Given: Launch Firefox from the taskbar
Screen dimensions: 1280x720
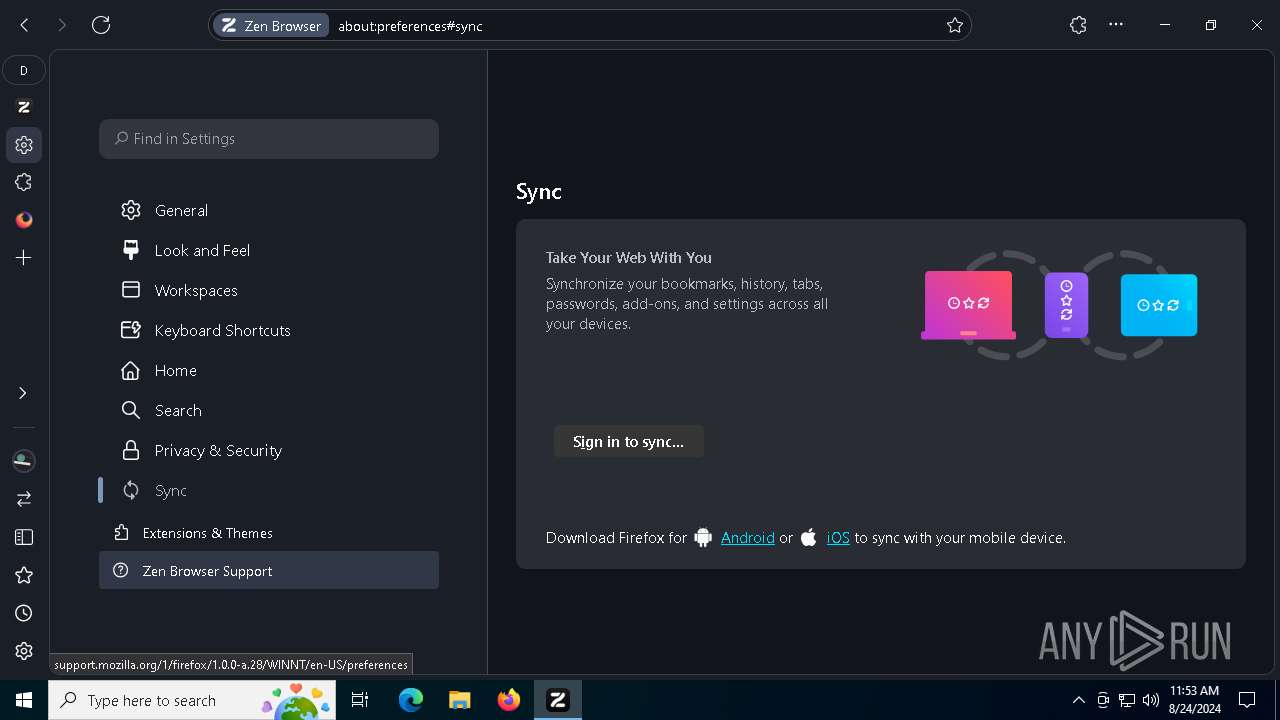Looking at the screenshot, I should (x=509, y=700).
